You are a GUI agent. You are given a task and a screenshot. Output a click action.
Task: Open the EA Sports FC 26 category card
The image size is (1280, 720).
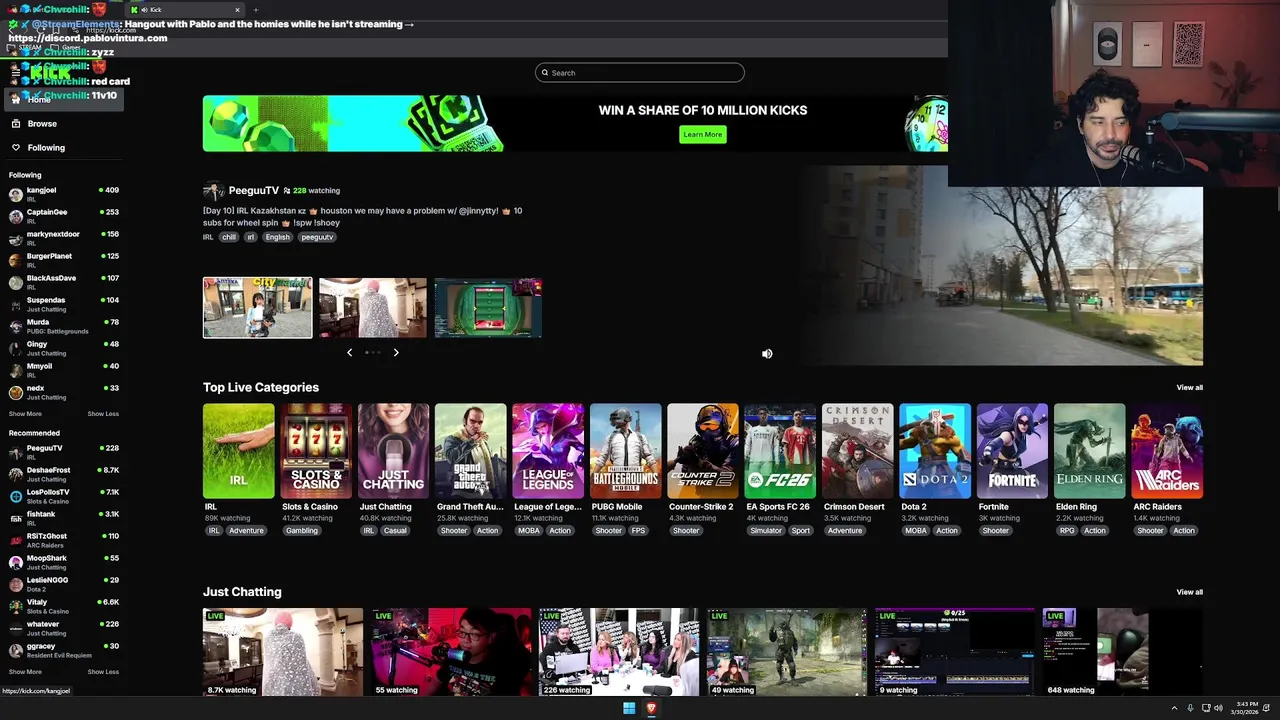point(781,451)
